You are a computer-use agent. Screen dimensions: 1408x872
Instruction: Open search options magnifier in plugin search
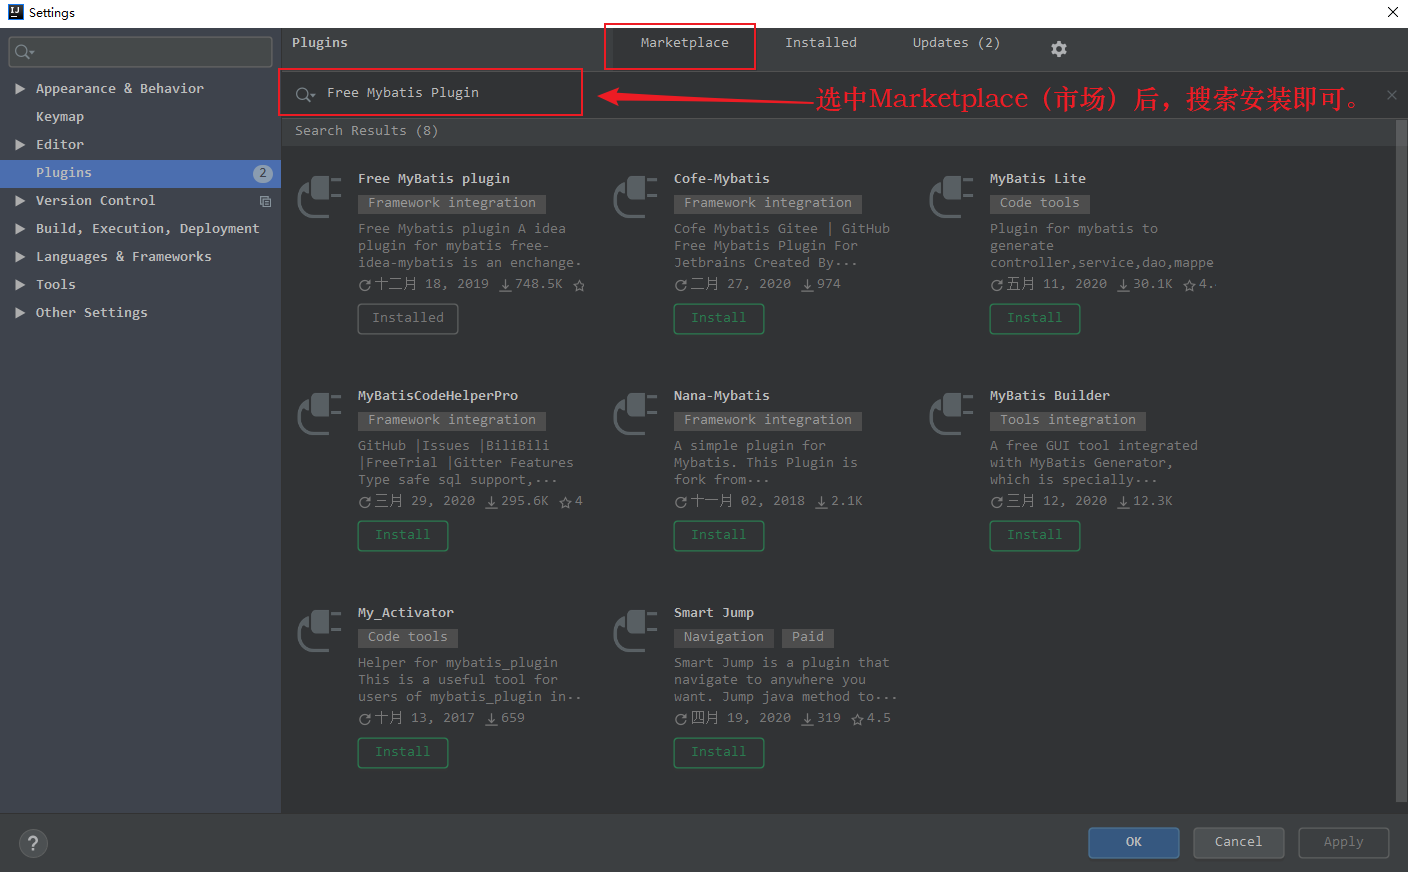point(305,94)
